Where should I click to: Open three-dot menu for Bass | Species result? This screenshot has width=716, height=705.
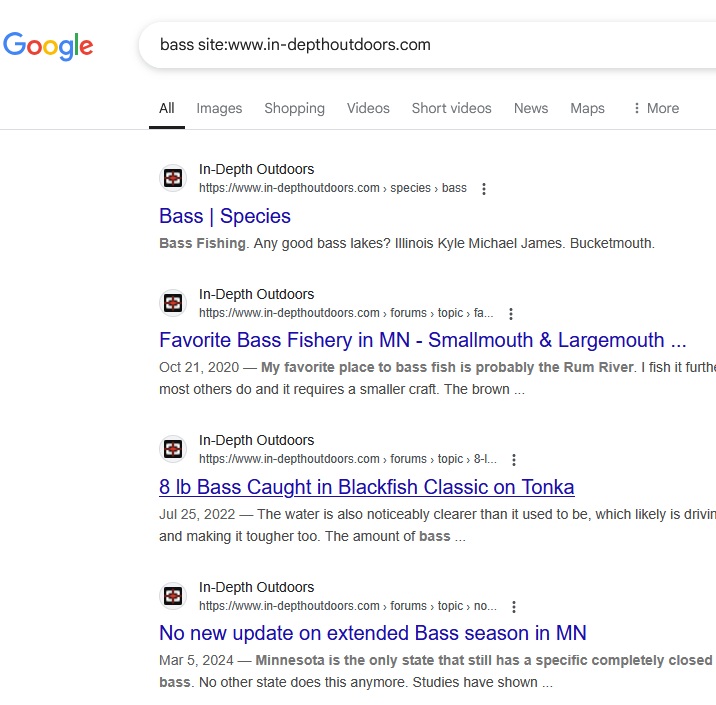484,189
